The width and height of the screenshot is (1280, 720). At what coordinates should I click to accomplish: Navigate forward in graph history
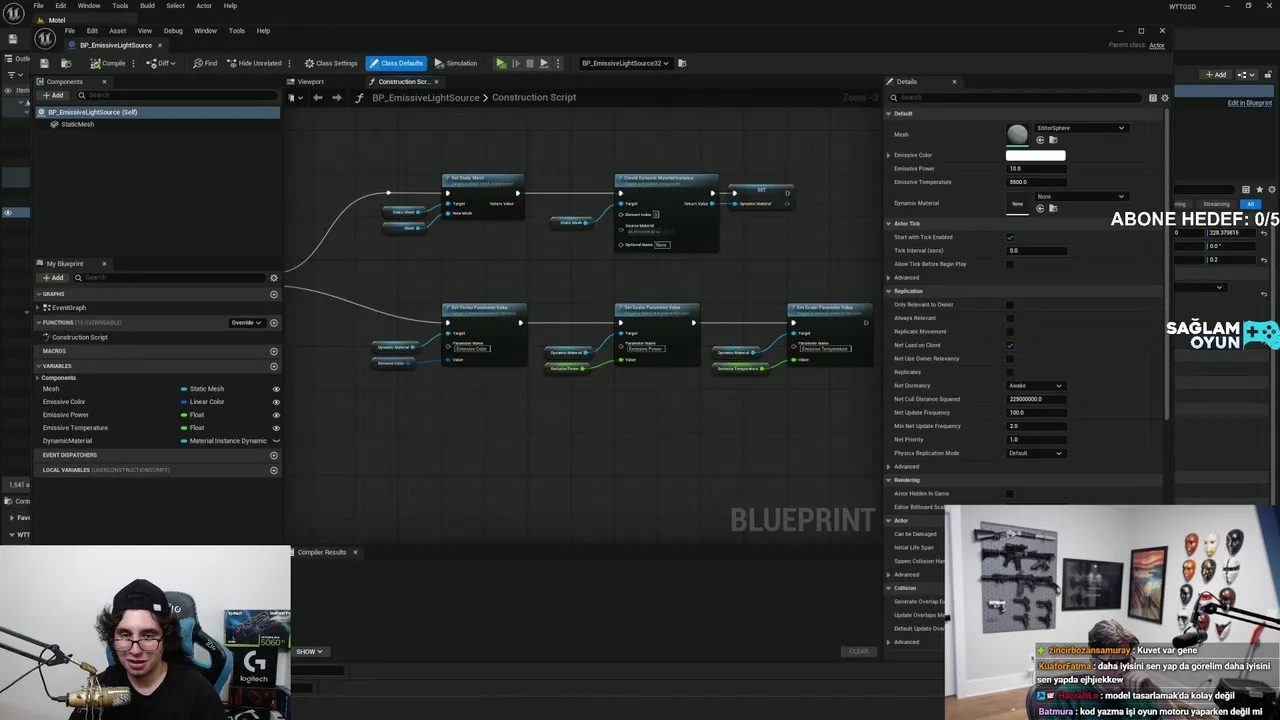point(336,97)
